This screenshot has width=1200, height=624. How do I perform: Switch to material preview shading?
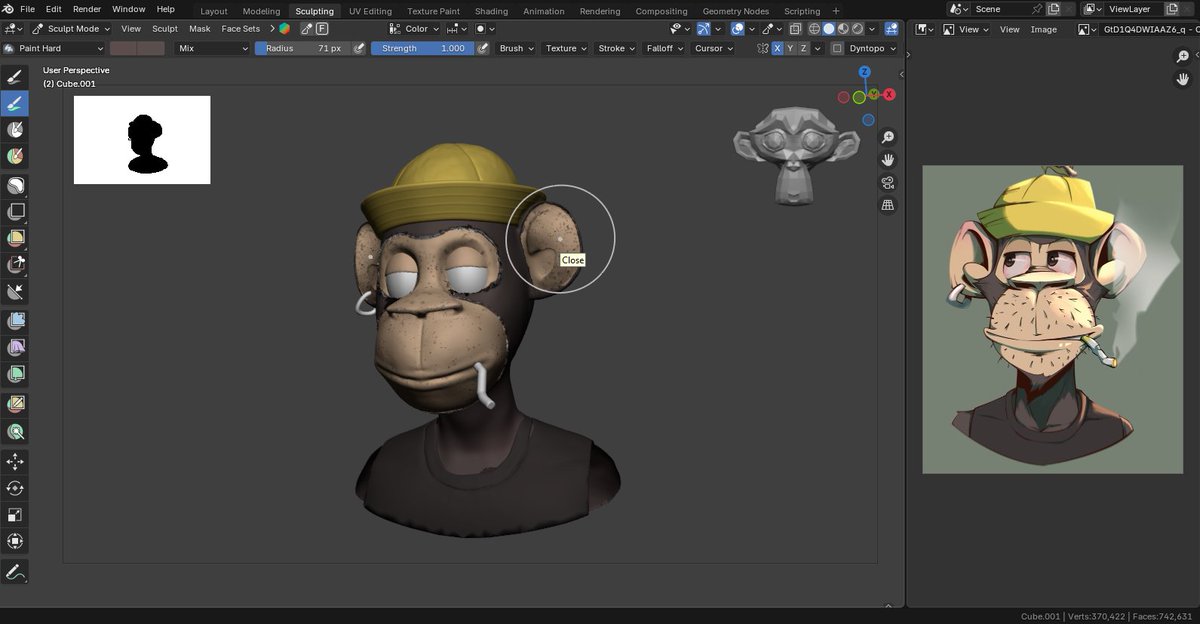(843, 29)
